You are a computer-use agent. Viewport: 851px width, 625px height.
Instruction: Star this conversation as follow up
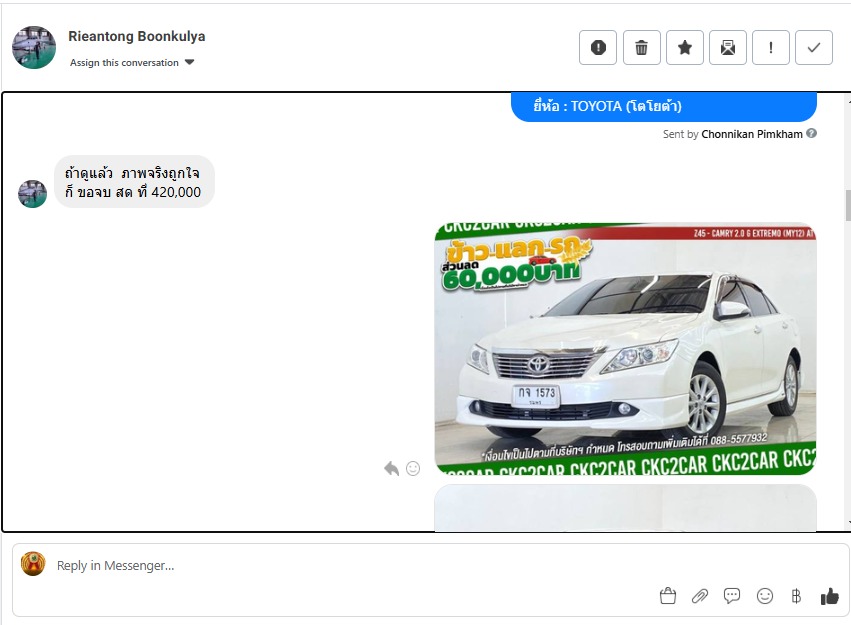tap(685, 48)
